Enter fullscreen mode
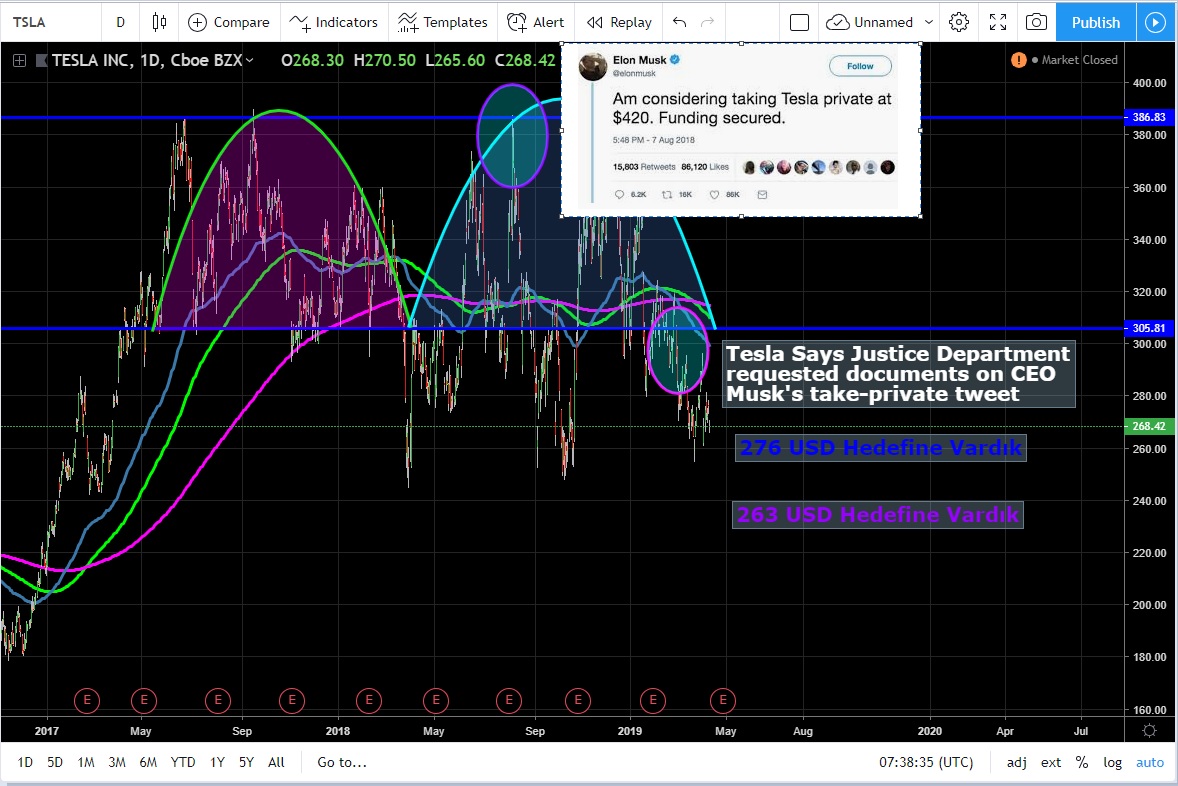This screenshot has height=786, width=1178. tap(998, 22)
